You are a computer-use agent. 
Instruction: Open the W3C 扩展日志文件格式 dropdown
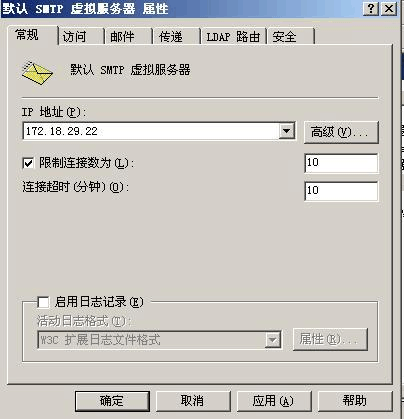point(273,340)
